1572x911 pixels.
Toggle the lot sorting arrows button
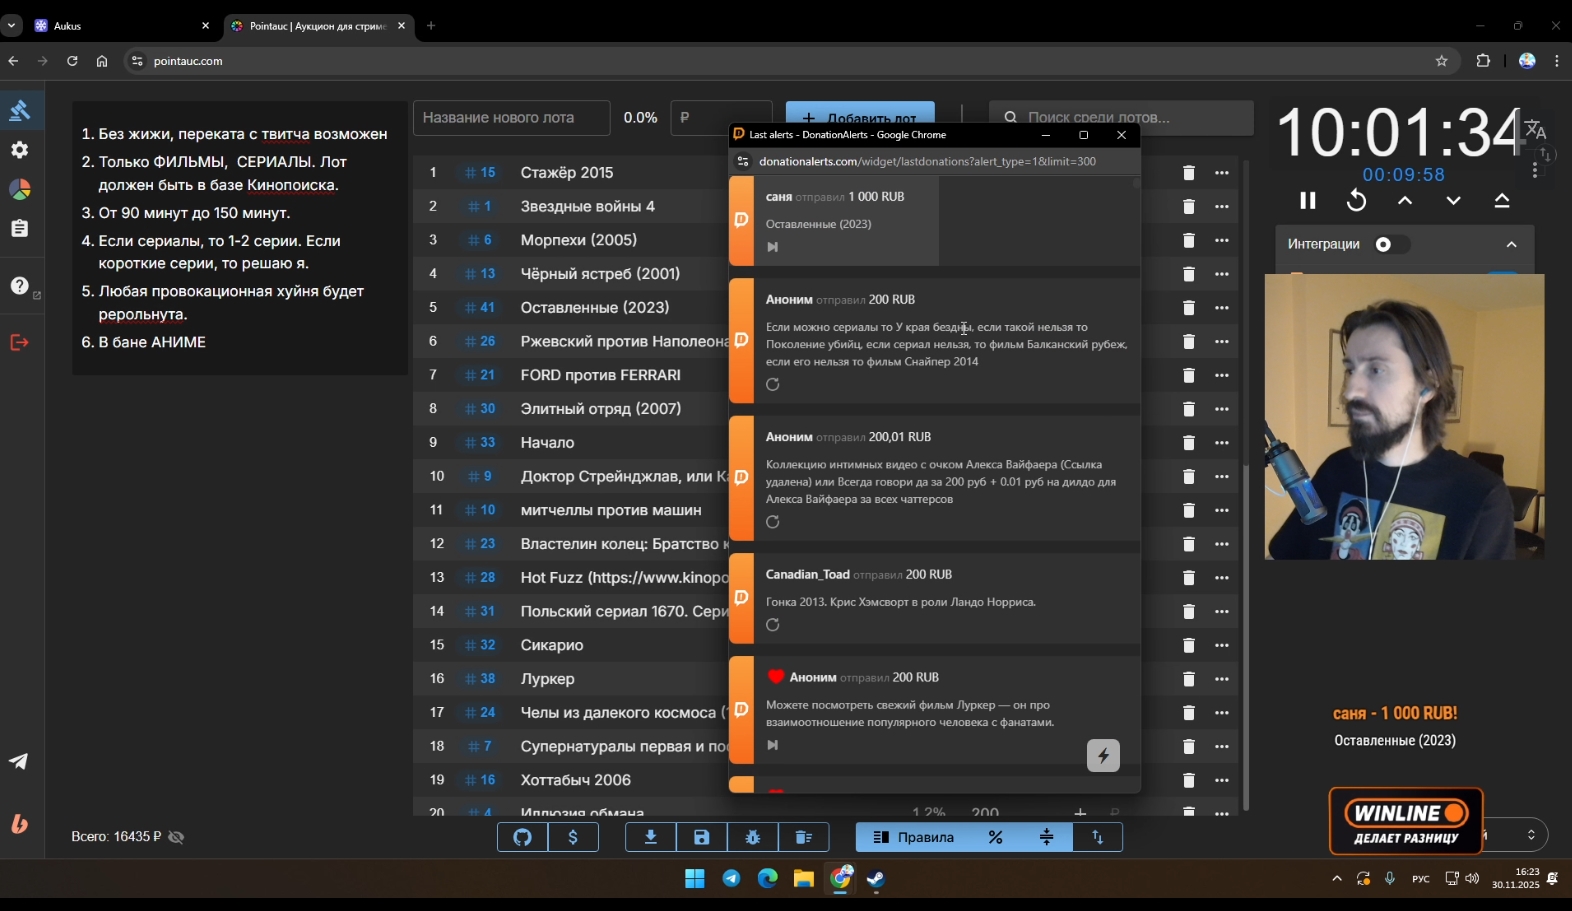coord(1098,837)
